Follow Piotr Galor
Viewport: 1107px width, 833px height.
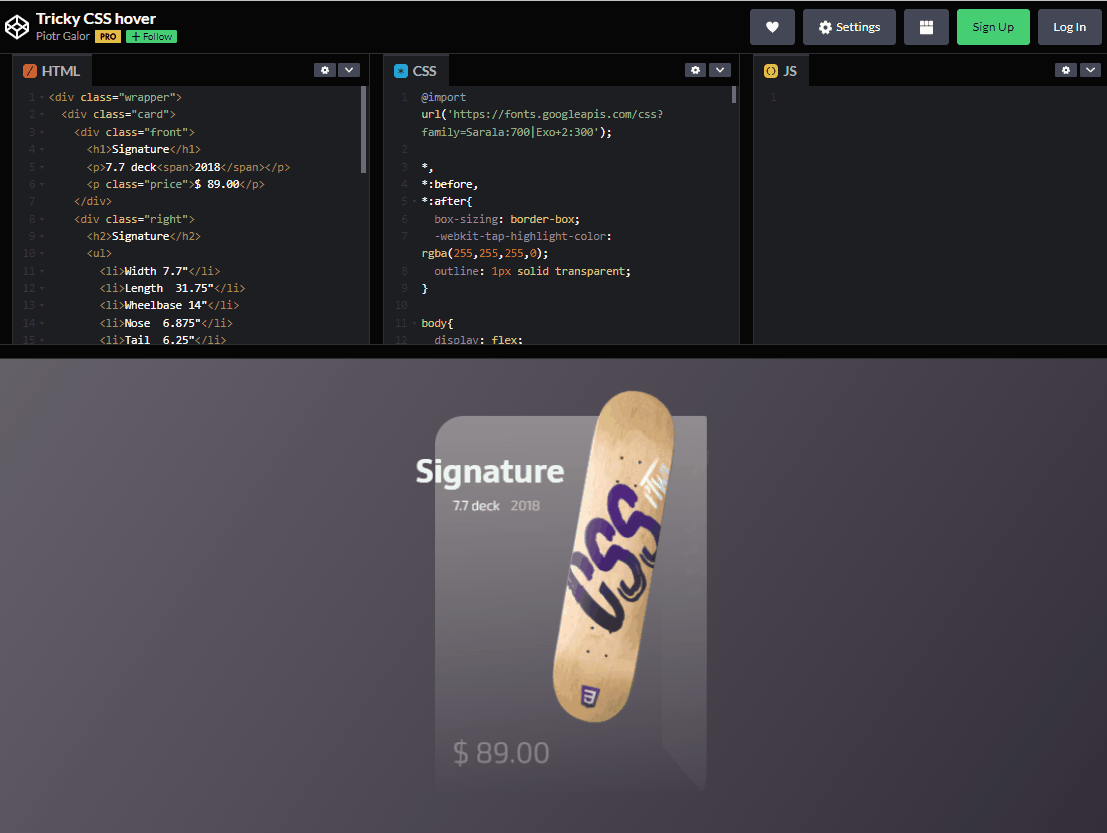pos(152,37)
